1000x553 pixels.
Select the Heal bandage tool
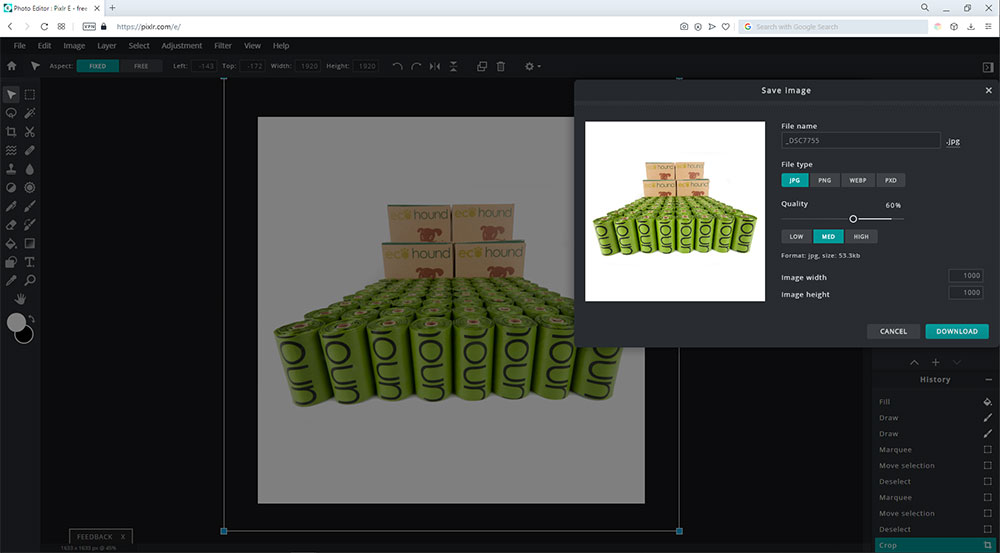[x=29, y=151]
